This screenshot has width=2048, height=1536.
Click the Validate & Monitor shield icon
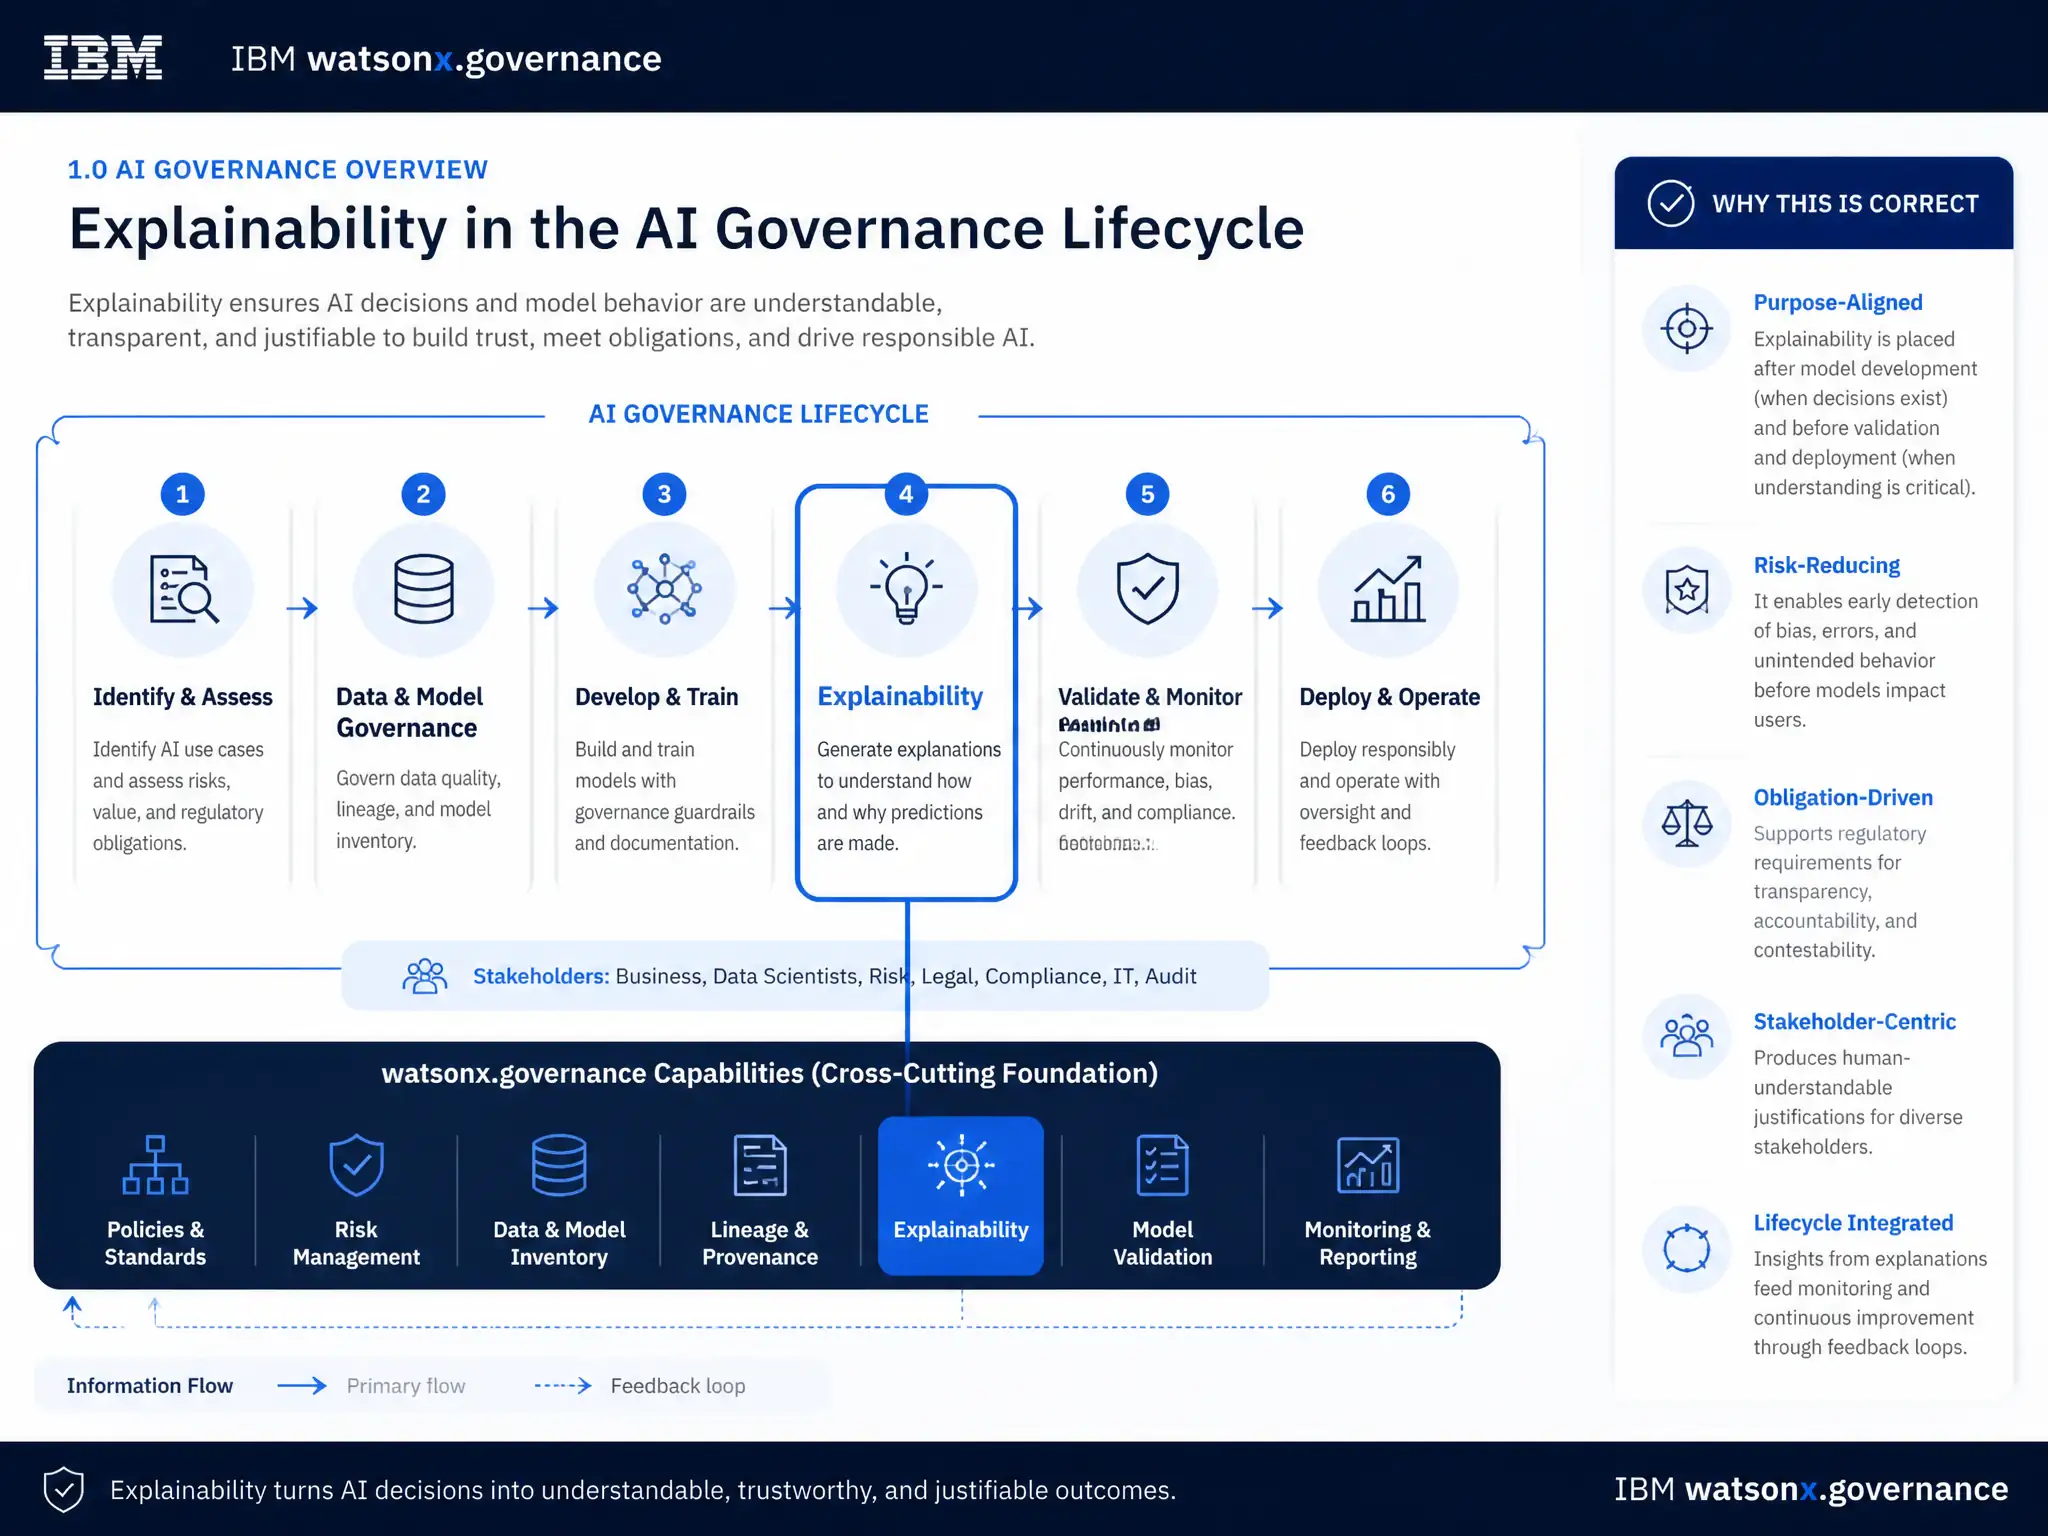pyautogui.click(x=1147, y=589)
